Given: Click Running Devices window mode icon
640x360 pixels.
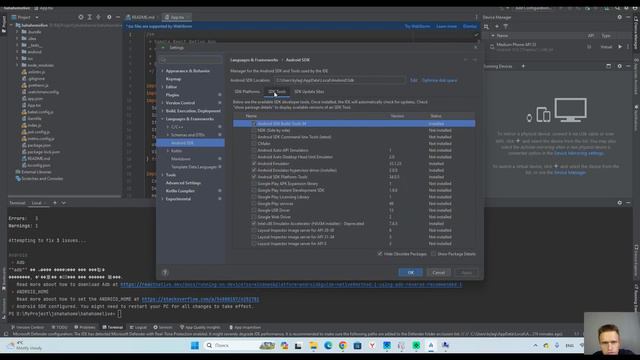Looking at the screenshot, I should tap(609, 66).
